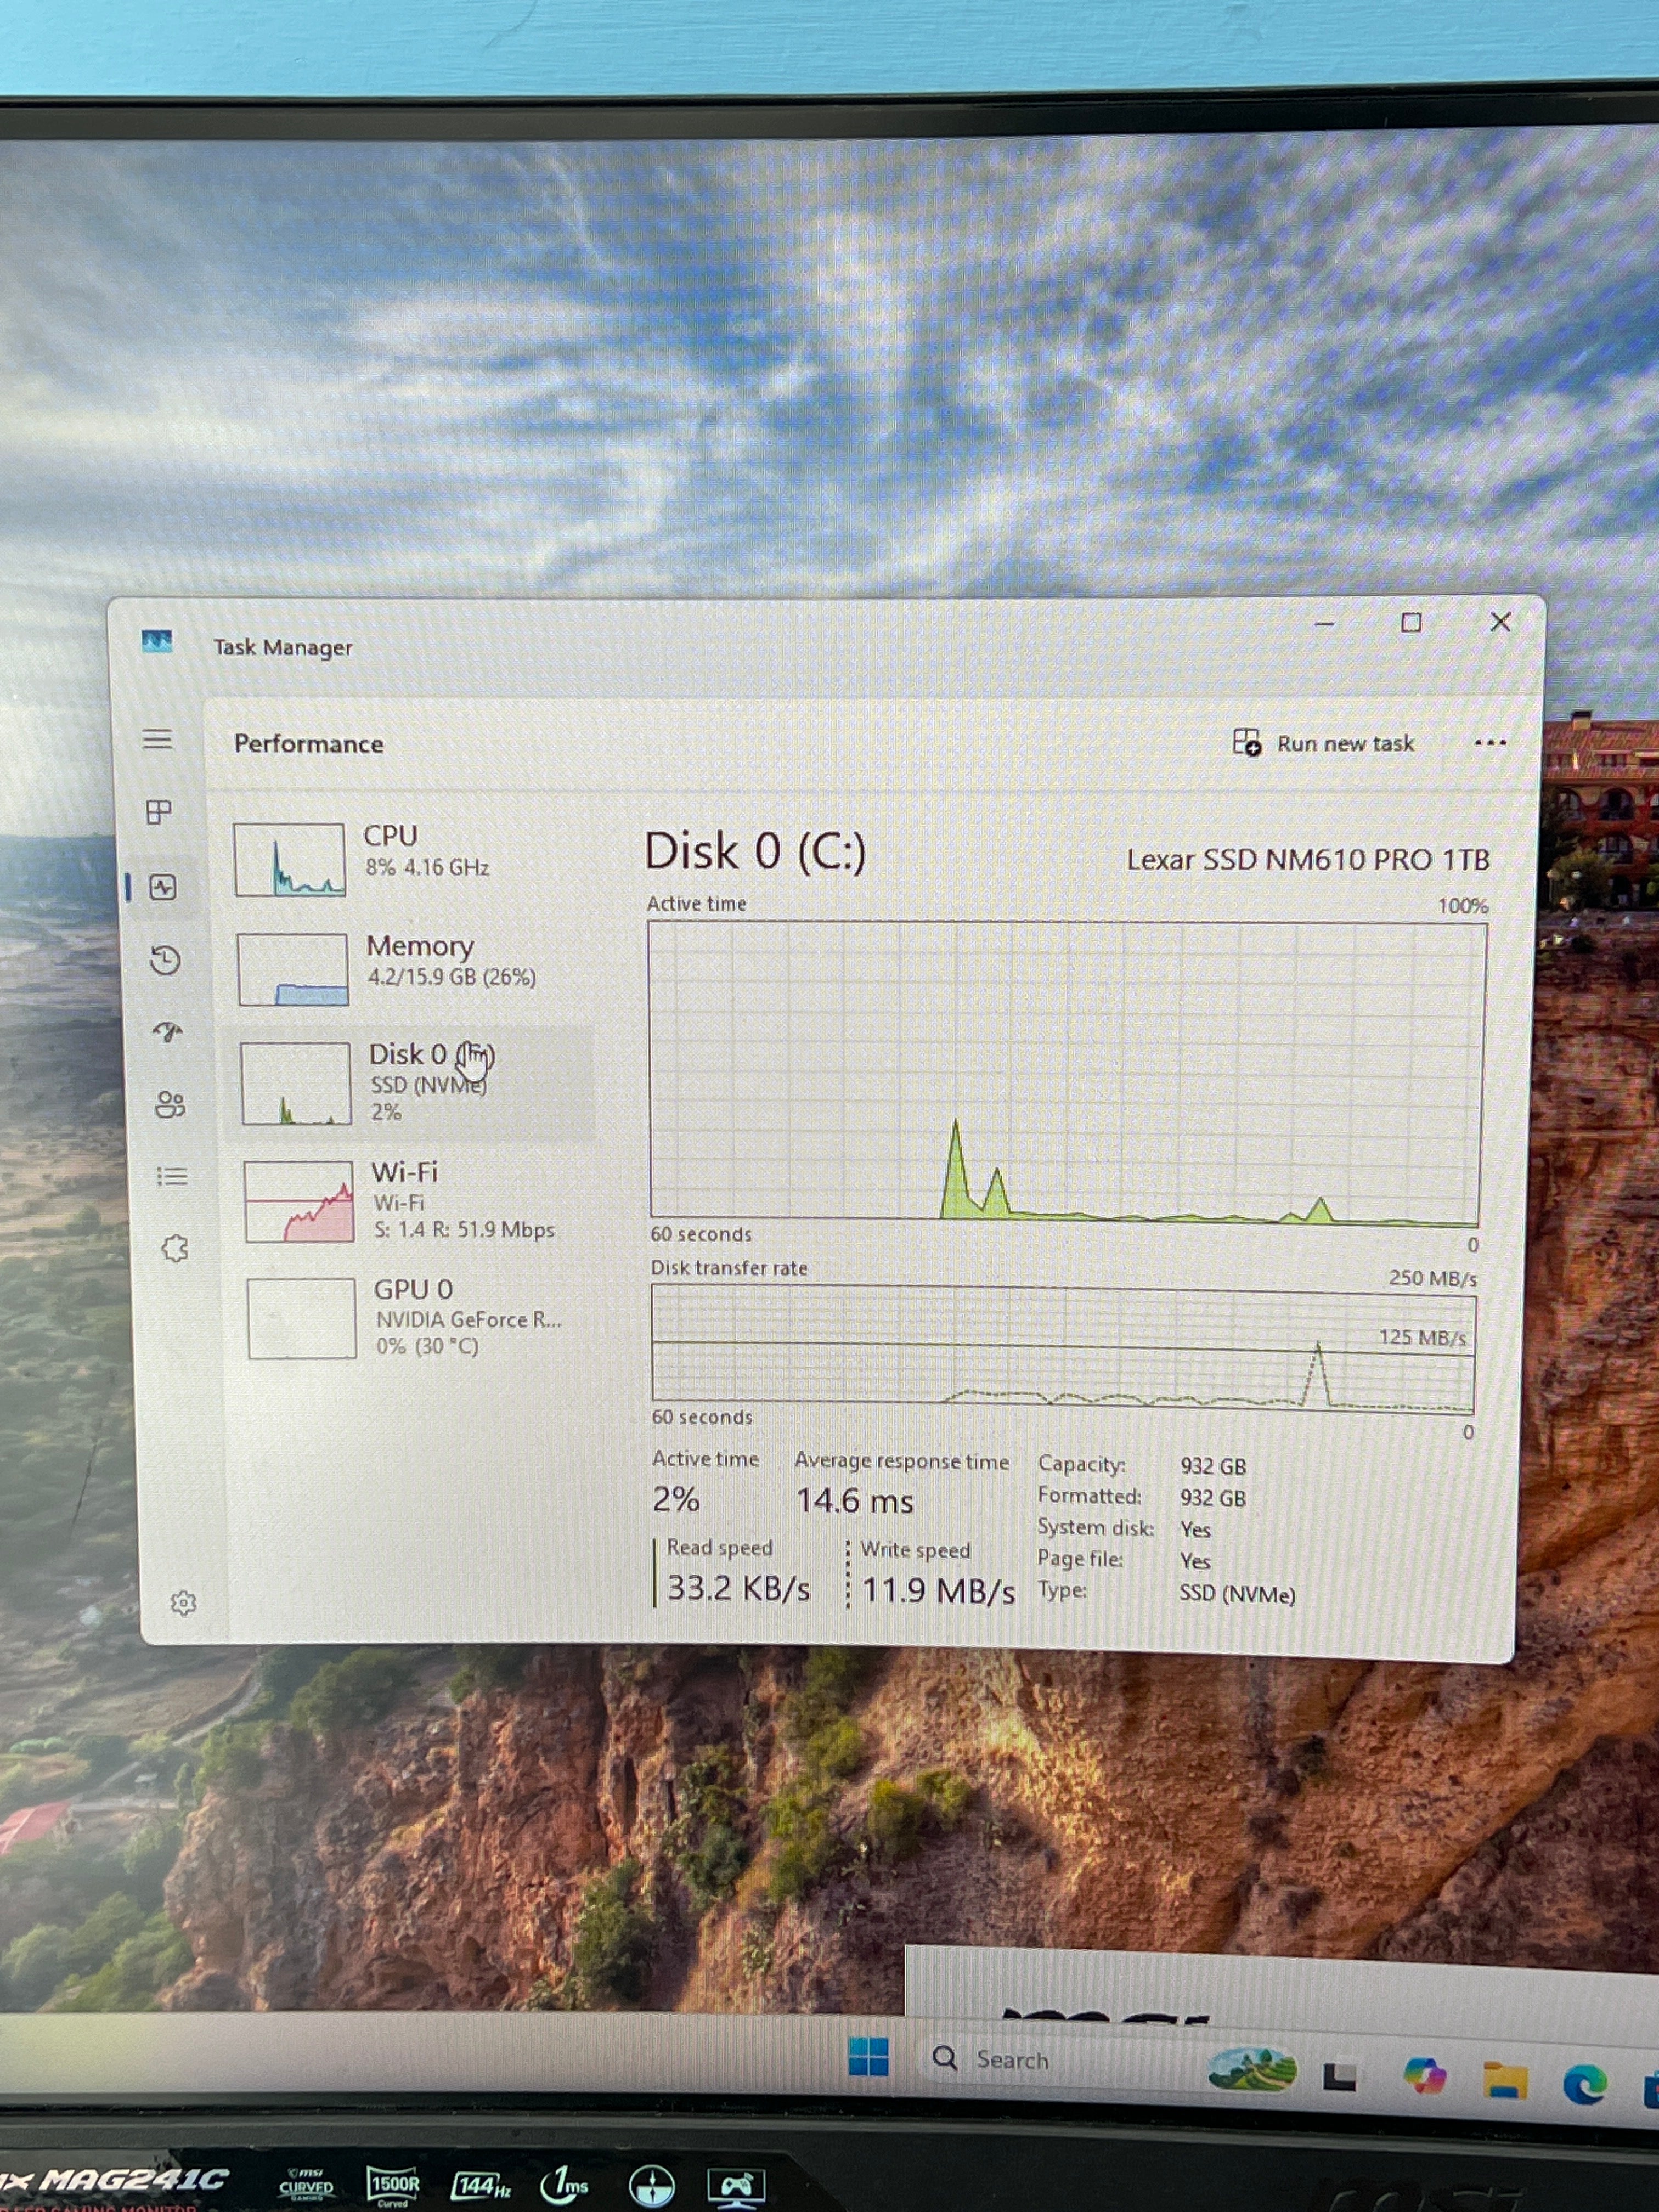Image resolution: width=1659 pixels, height=2212 pixels.
Task: Close the Task Manager window
Action: (x=1500, y=622)
